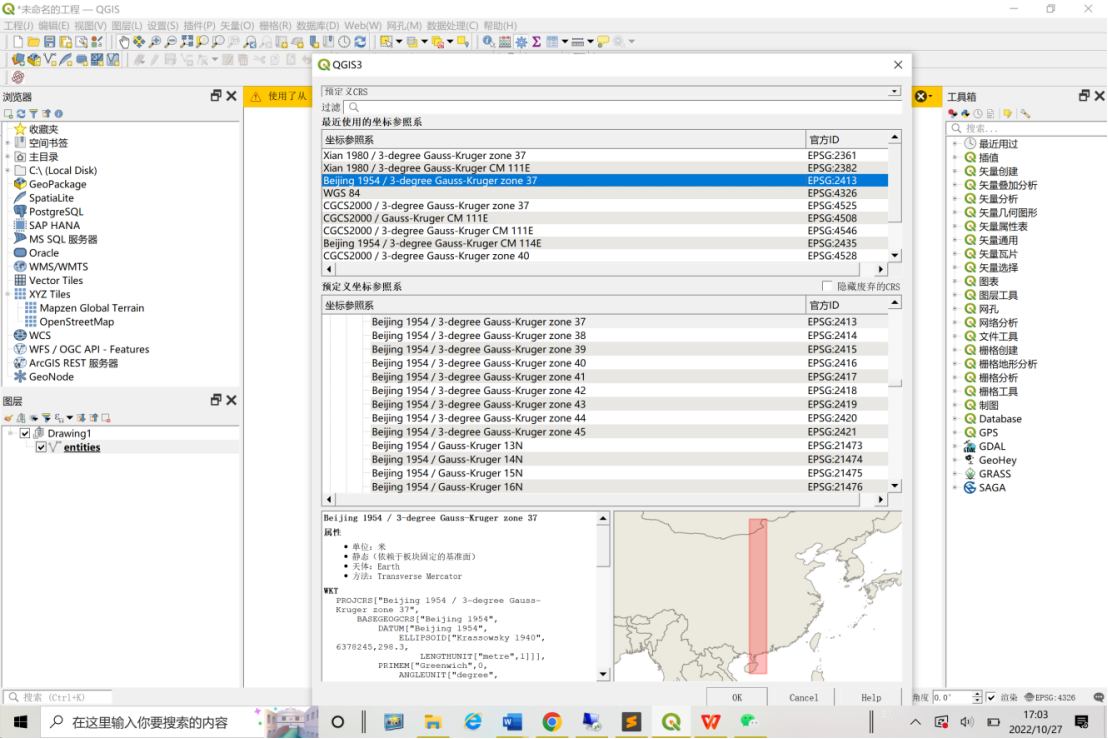Image resolution: width=1108 pixels, height=739 pixels.
Task: Click the CRS filter search field
Action: (620, 107)
